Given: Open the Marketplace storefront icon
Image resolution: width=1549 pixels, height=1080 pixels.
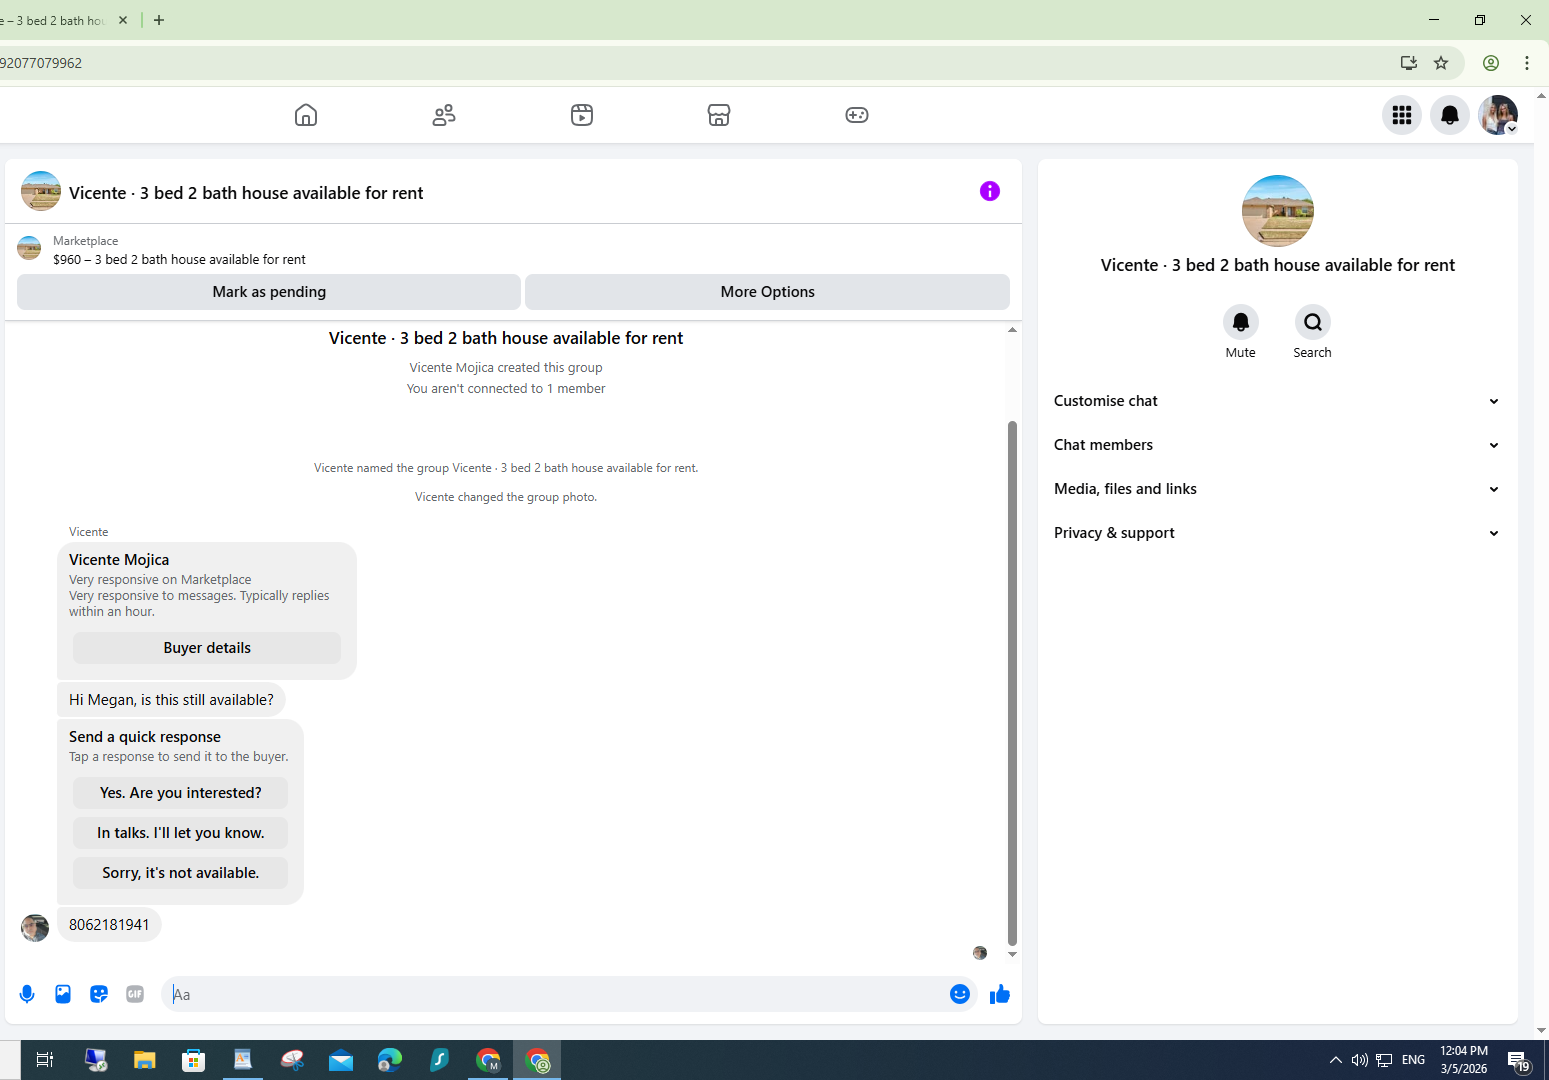Looking at the screenshot, I should coord(719,115).
